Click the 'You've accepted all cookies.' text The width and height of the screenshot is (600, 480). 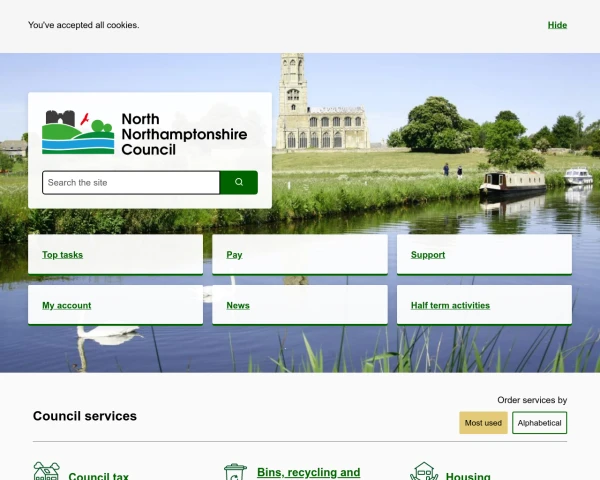click(x=83, y=25)
